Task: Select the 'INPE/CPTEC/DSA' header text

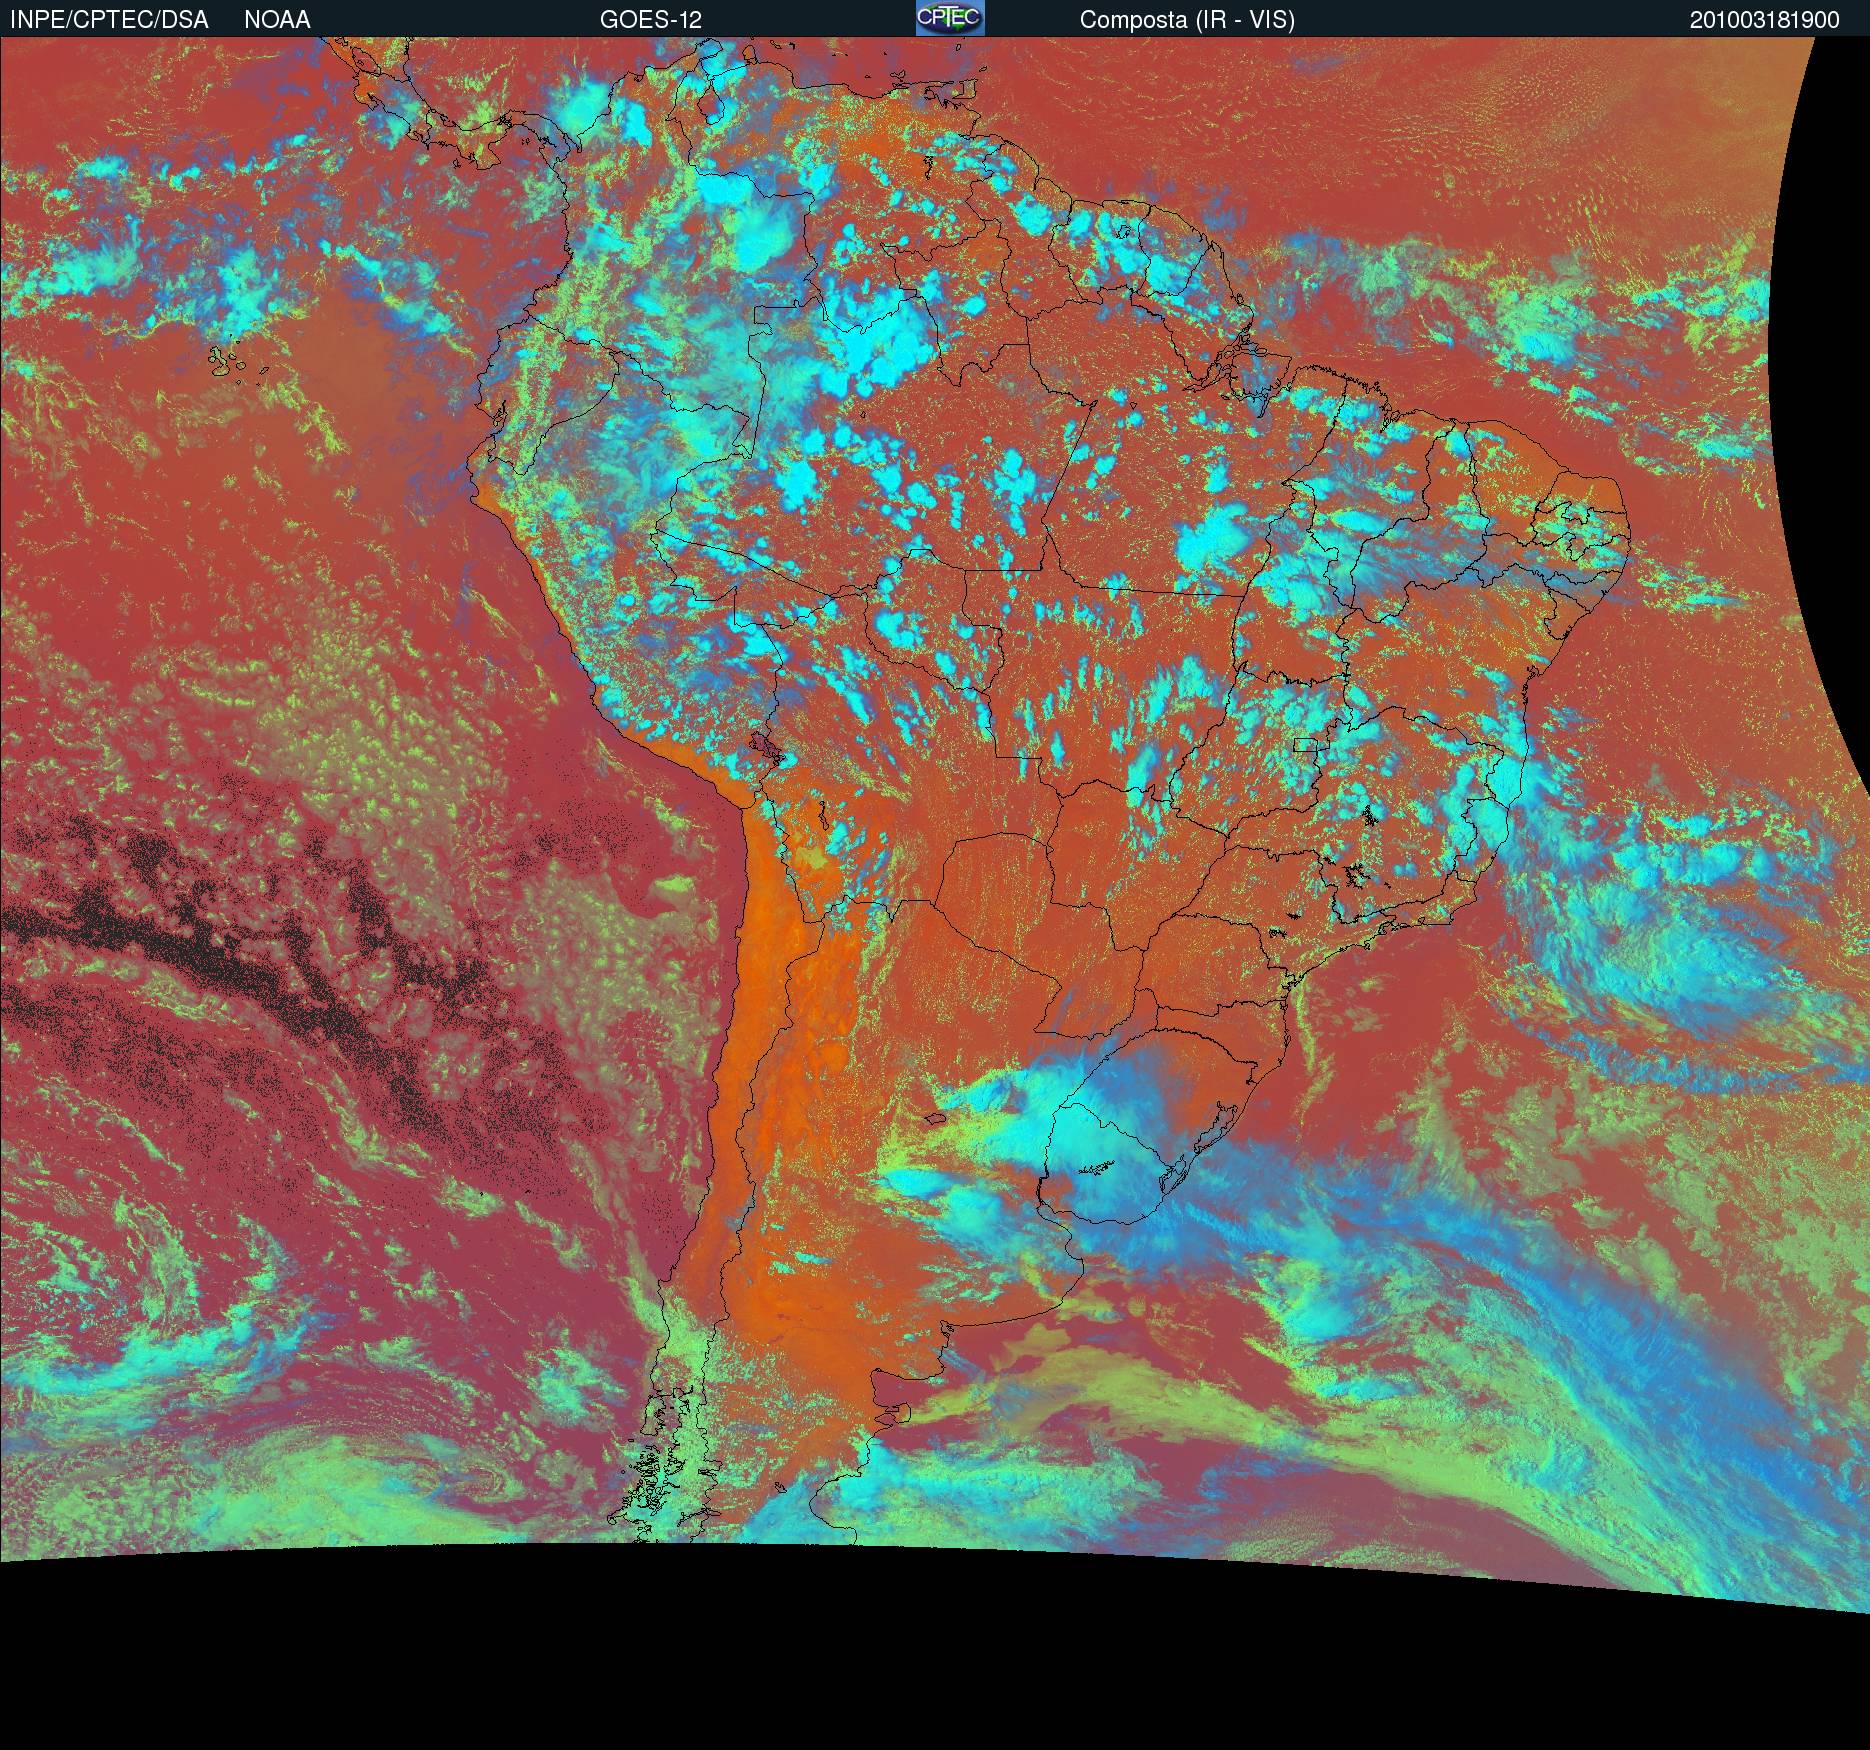Action: point(109,20)
